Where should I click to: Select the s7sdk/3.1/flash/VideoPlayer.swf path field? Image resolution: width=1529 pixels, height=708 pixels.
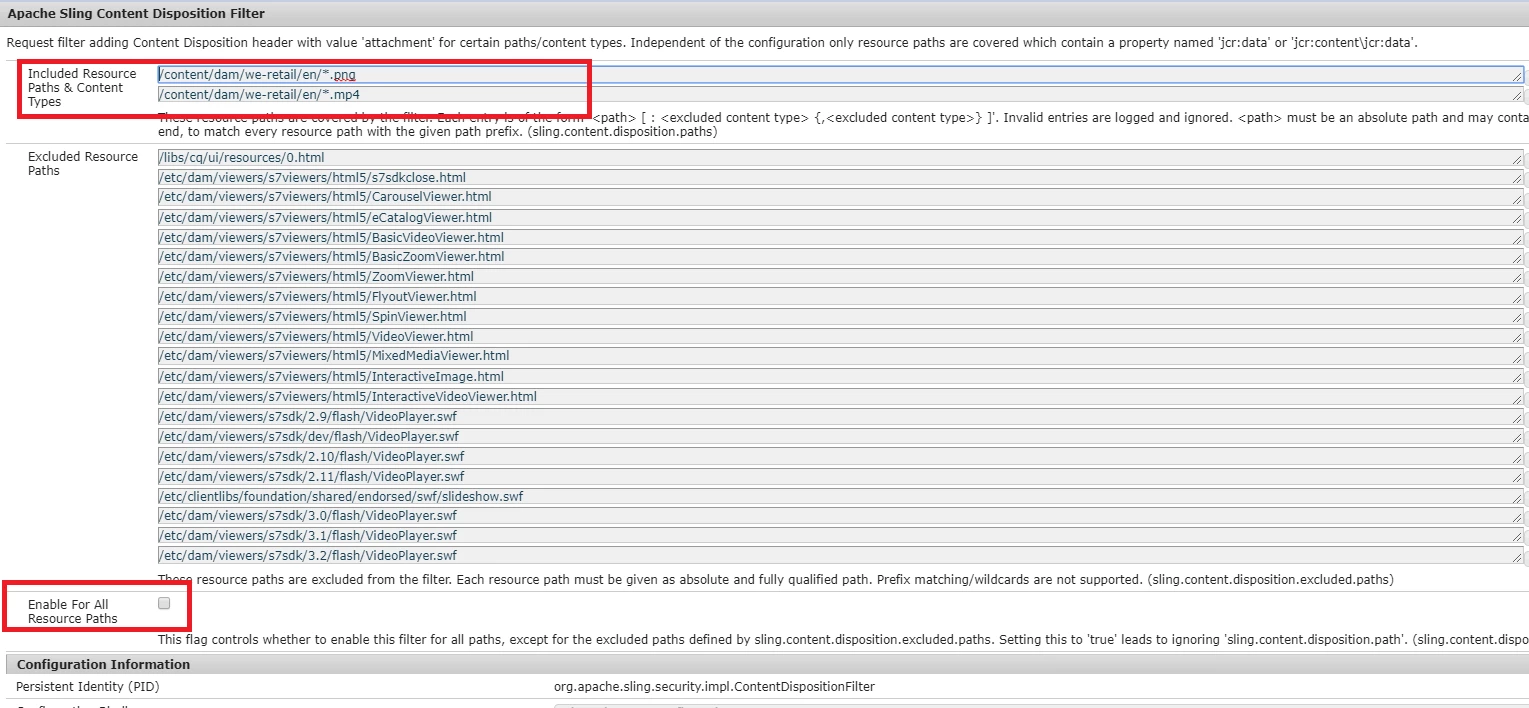coord(841,536)
